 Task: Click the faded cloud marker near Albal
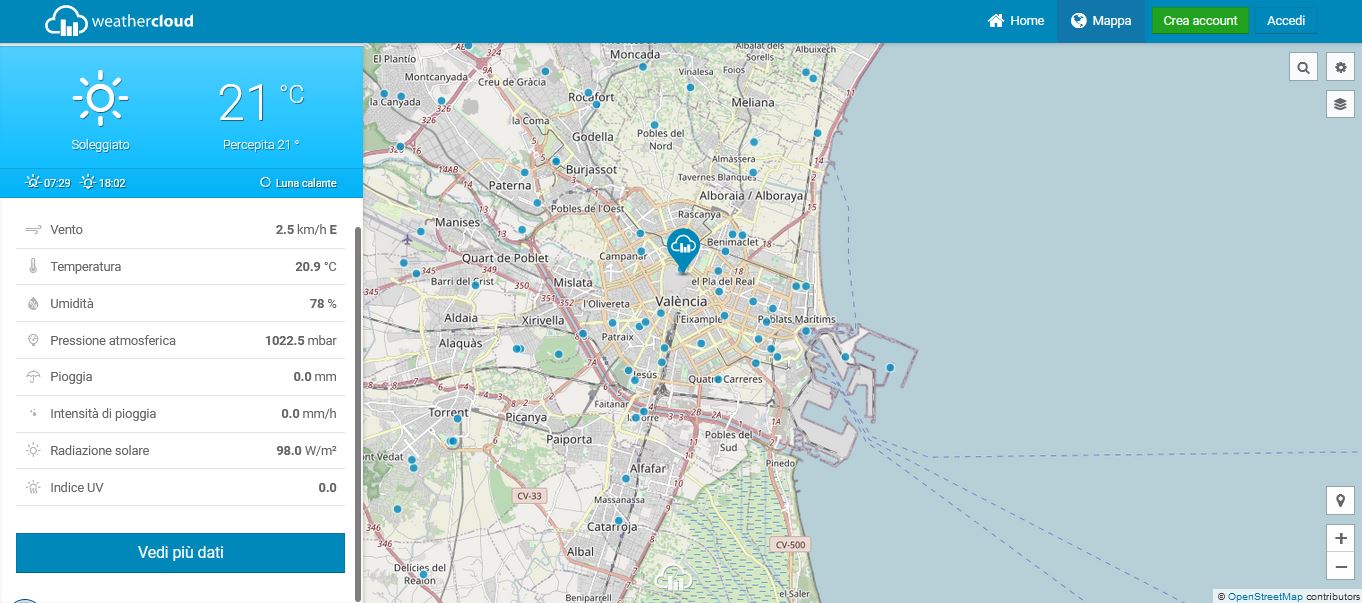coord(674,579)
